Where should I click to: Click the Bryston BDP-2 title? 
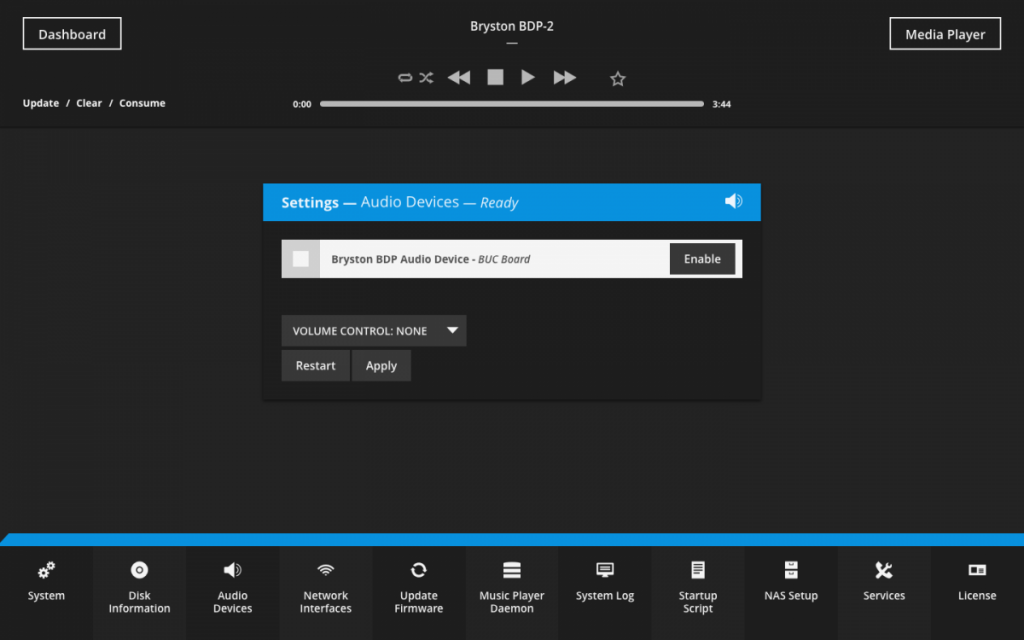click(x=511, y=26)
